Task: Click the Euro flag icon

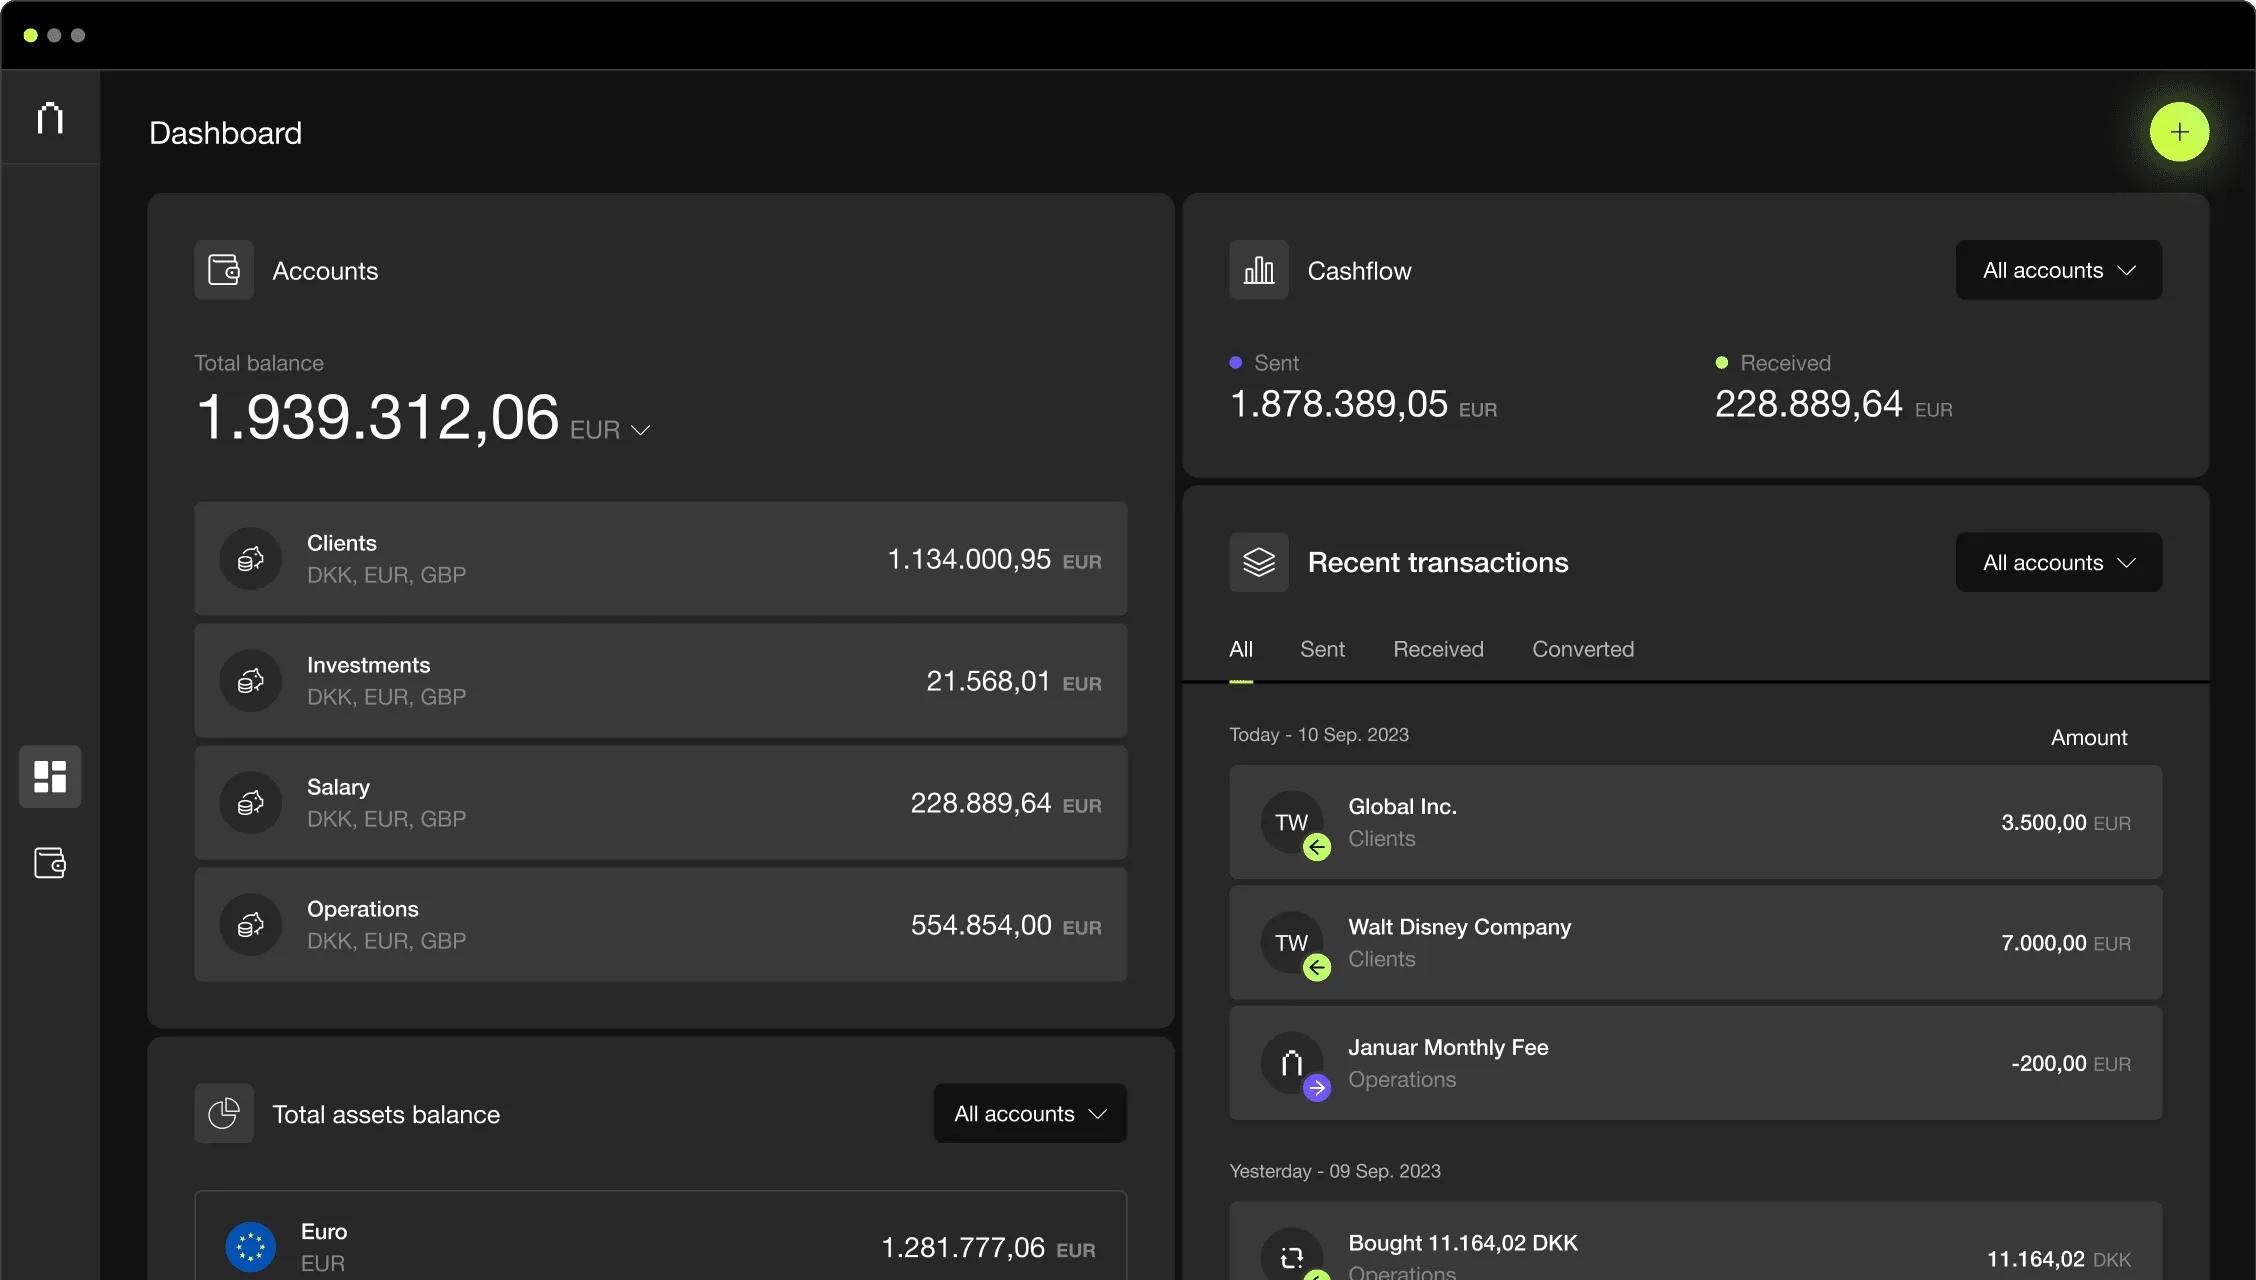Action: click(x=250, y=1247)
